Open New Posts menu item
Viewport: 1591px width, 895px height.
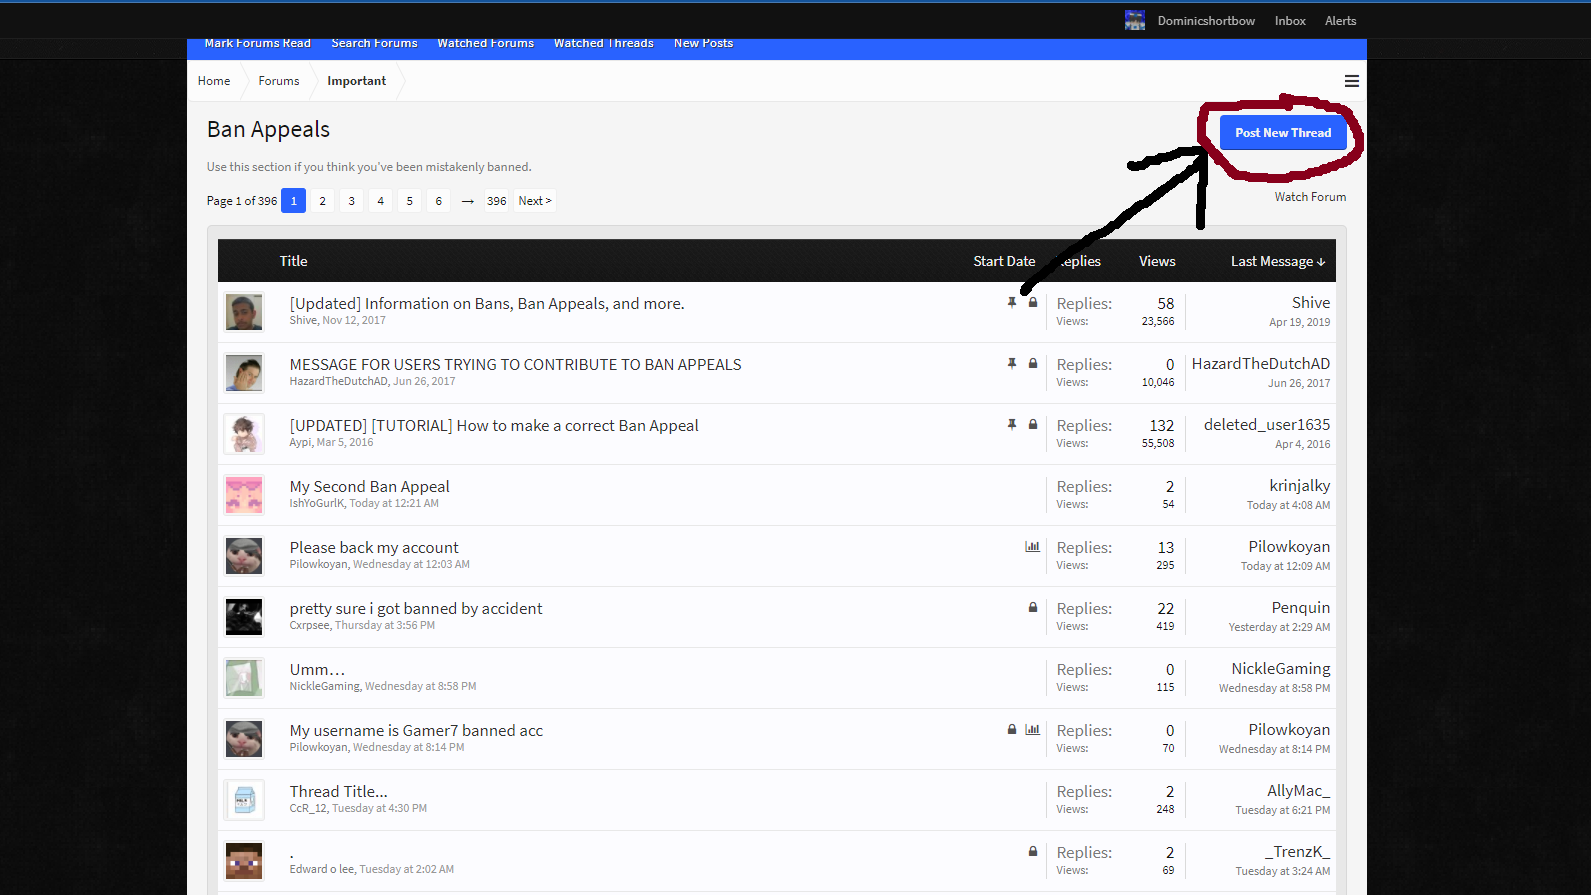(x=703, y=43)
